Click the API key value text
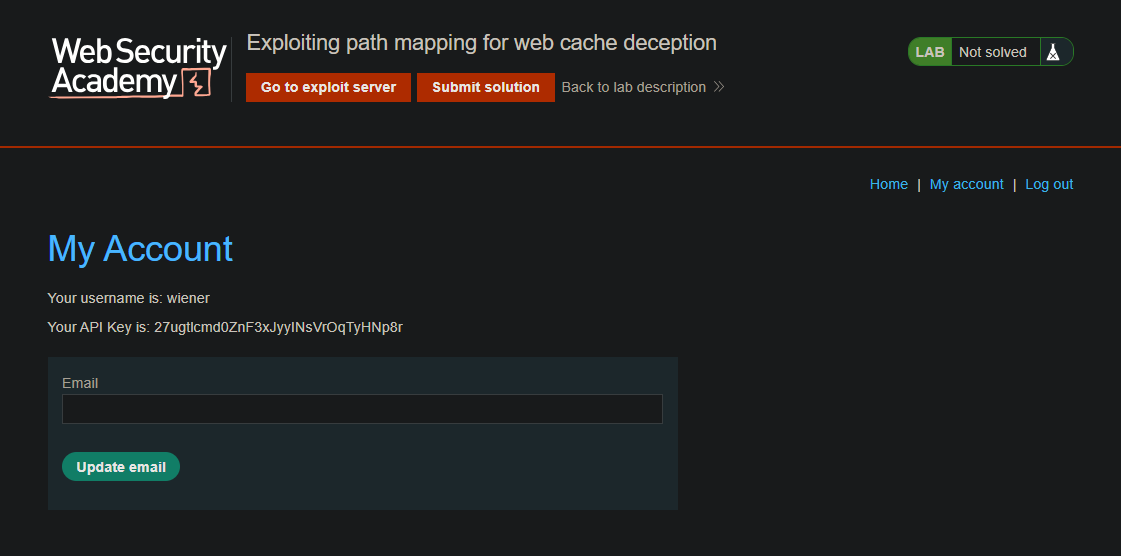Screen dimensions: 1121x556 (x=278, y=327)
